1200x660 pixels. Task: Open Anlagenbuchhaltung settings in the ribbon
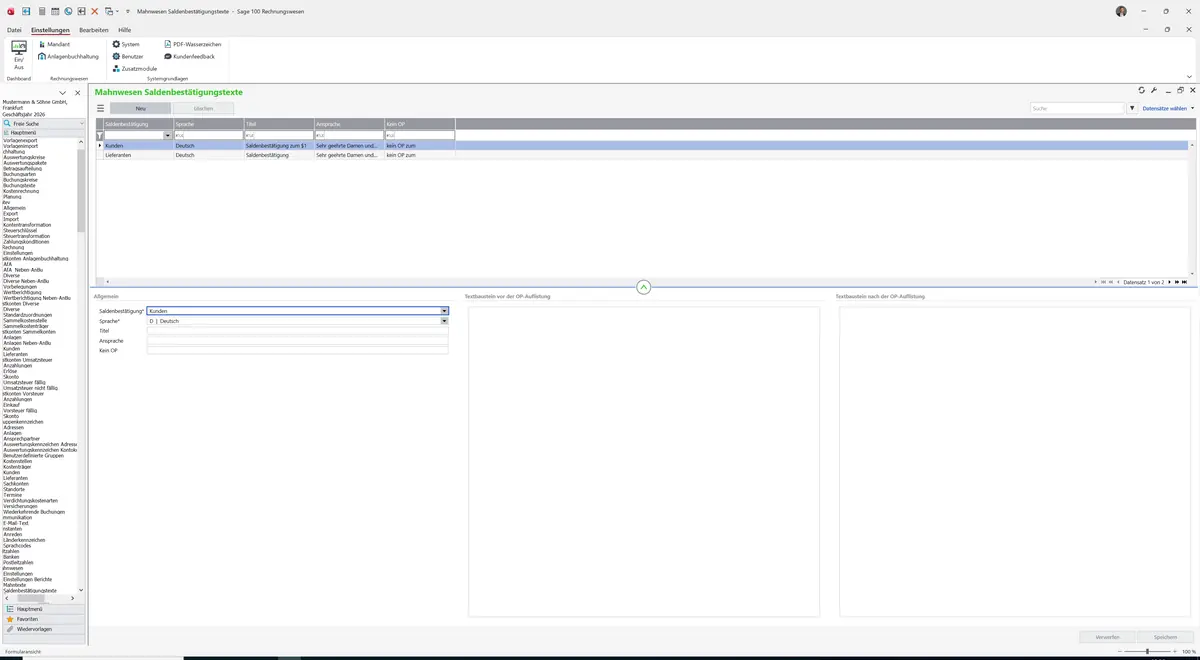pyautogui.click(x=68, y=56)
